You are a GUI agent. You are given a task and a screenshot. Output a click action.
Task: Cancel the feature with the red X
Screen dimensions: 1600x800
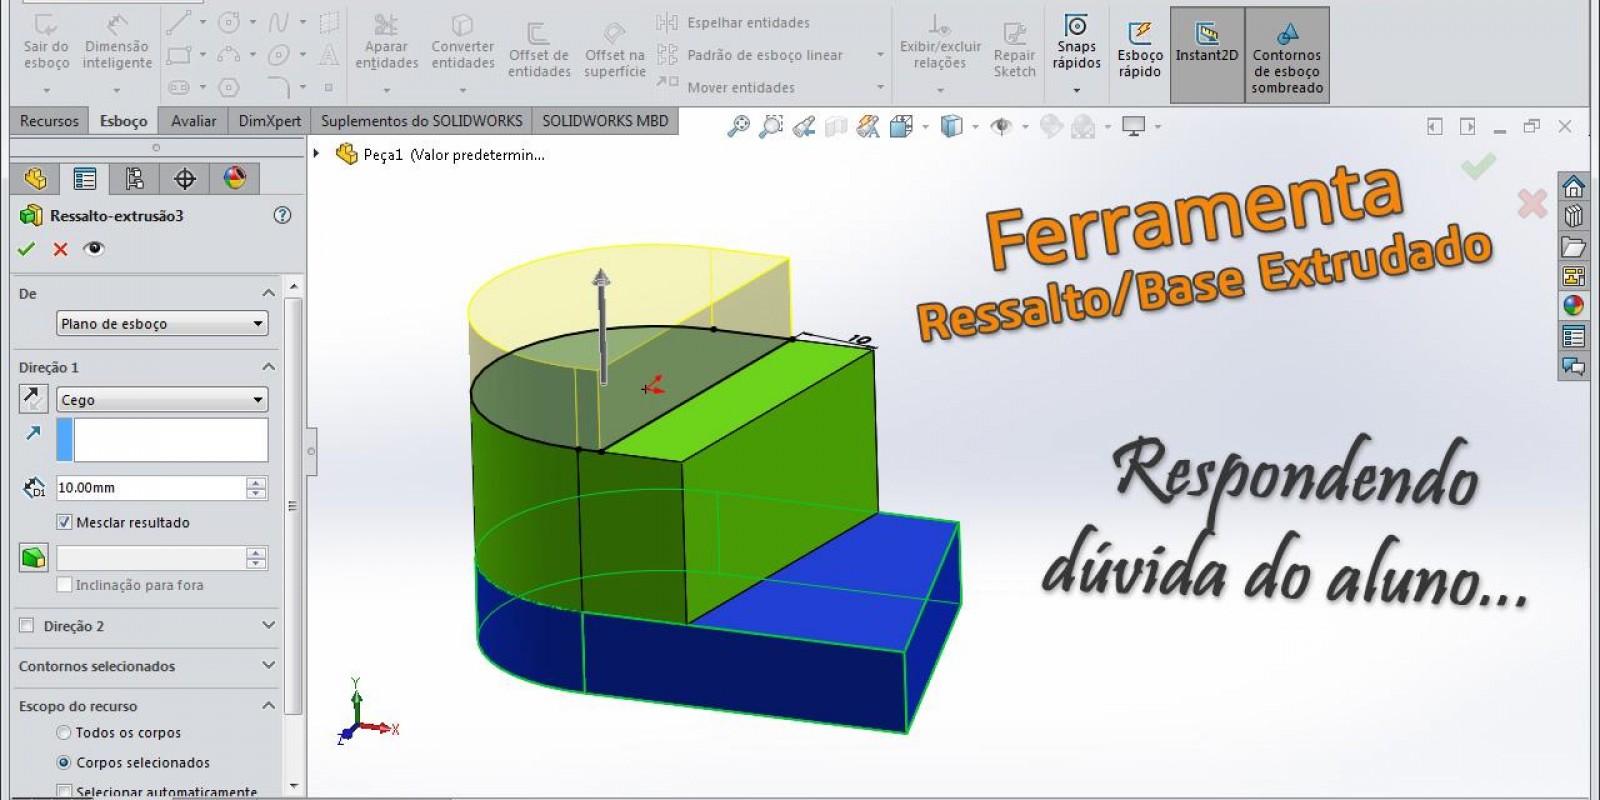coord(61,249)
